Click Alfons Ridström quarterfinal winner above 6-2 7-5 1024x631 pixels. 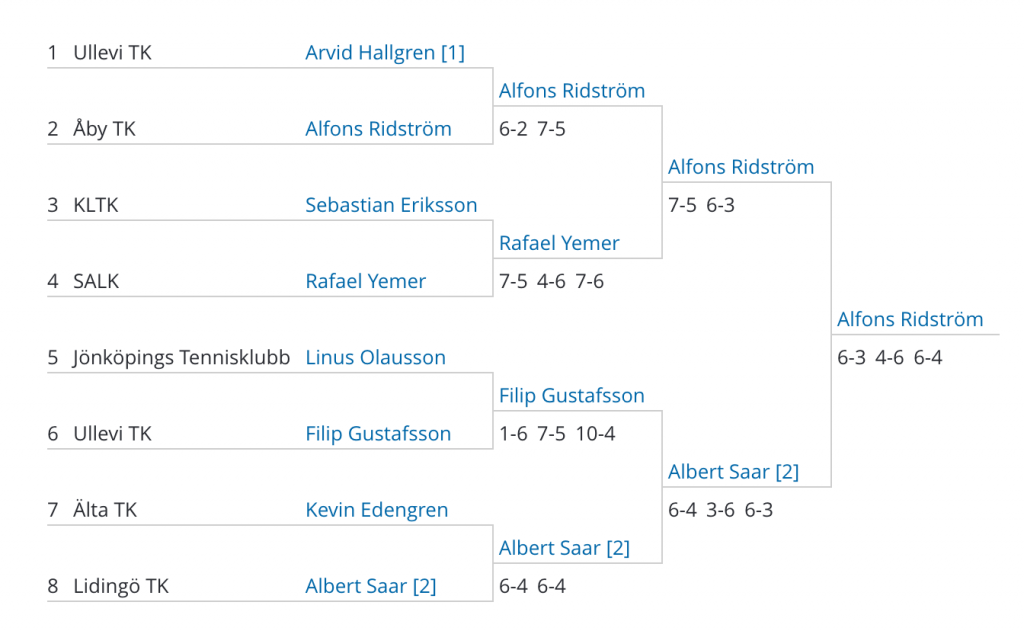[x=571, y=91]
